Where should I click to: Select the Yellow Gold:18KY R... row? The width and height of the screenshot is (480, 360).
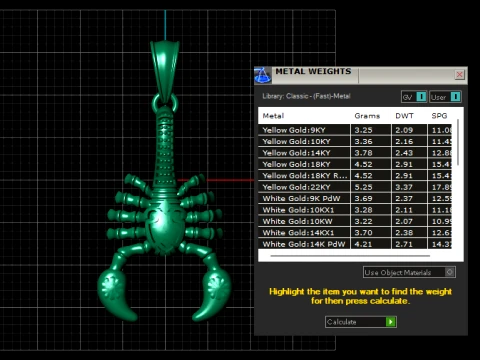pyautogui.click(x=355, y=175)
